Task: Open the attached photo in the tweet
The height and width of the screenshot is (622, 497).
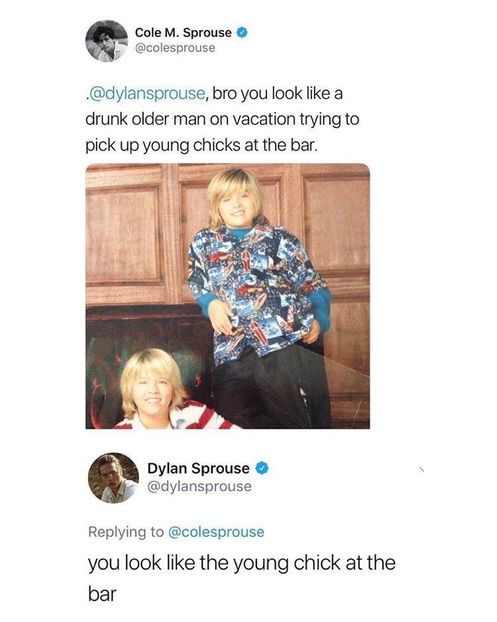Action: click(228, 296)
